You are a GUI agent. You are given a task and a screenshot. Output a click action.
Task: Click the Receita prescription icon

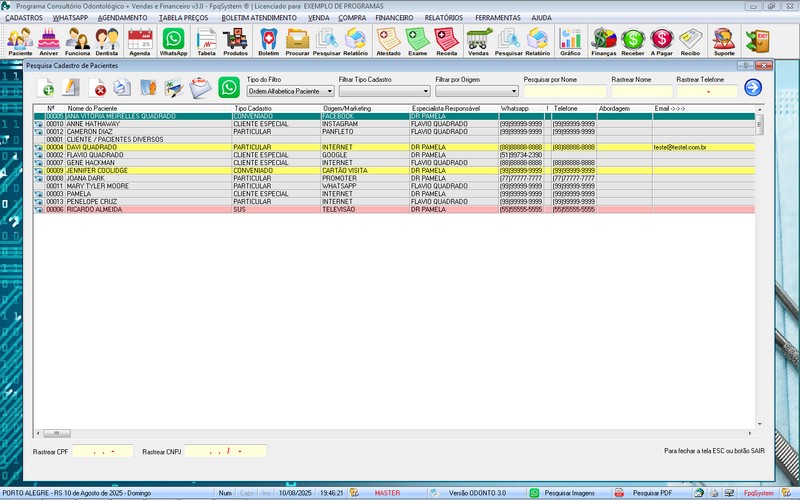[446, 41]
